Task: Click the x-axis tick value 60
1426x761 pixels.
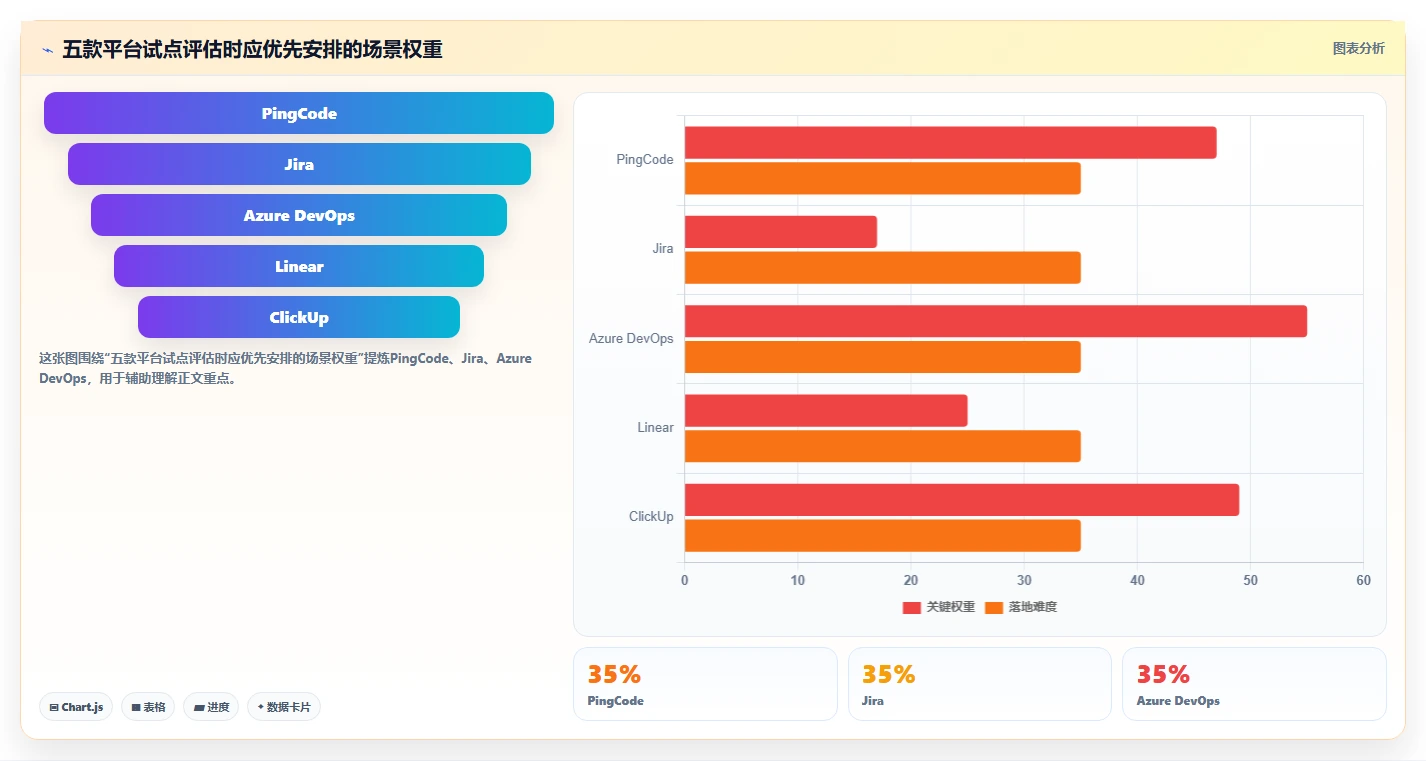Action: pyautogui.click(x=1363, y=581)
